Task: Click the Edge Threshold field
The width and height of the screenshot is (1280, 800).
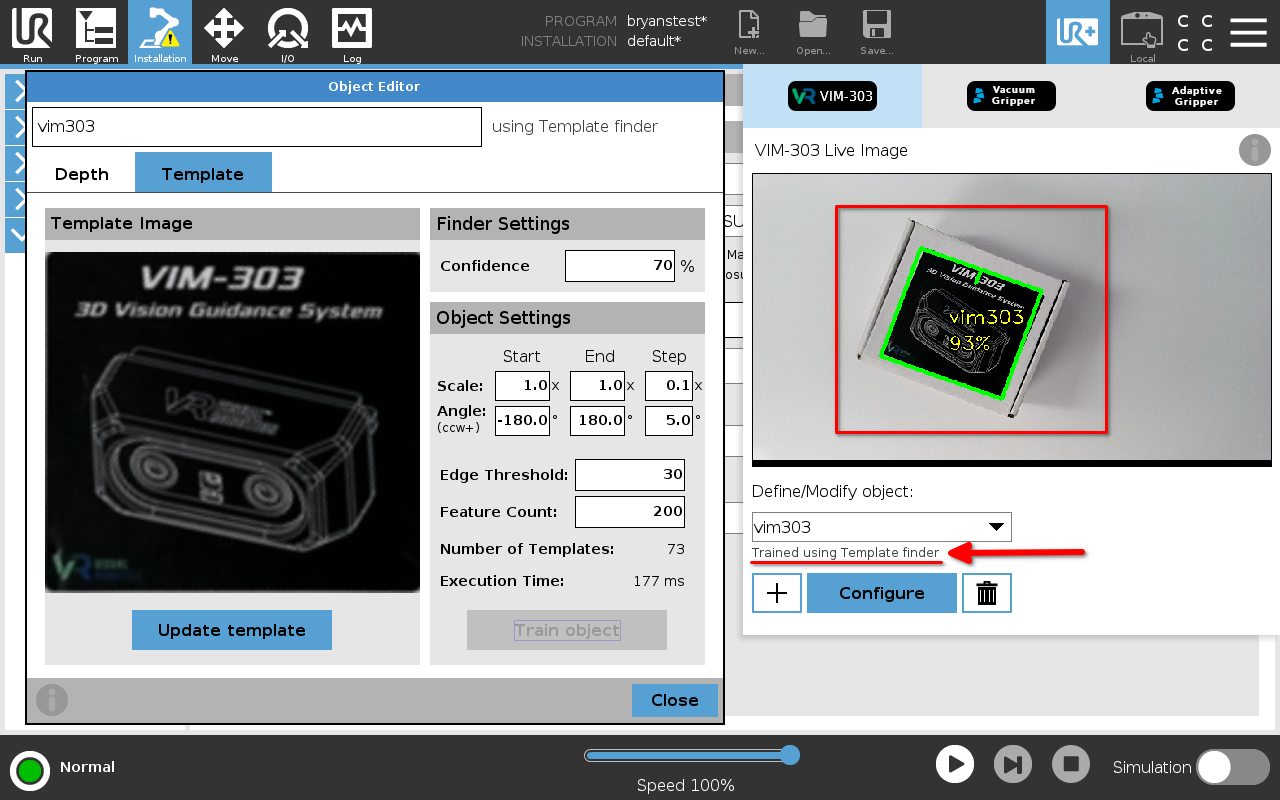Action: tap(630, 475)
